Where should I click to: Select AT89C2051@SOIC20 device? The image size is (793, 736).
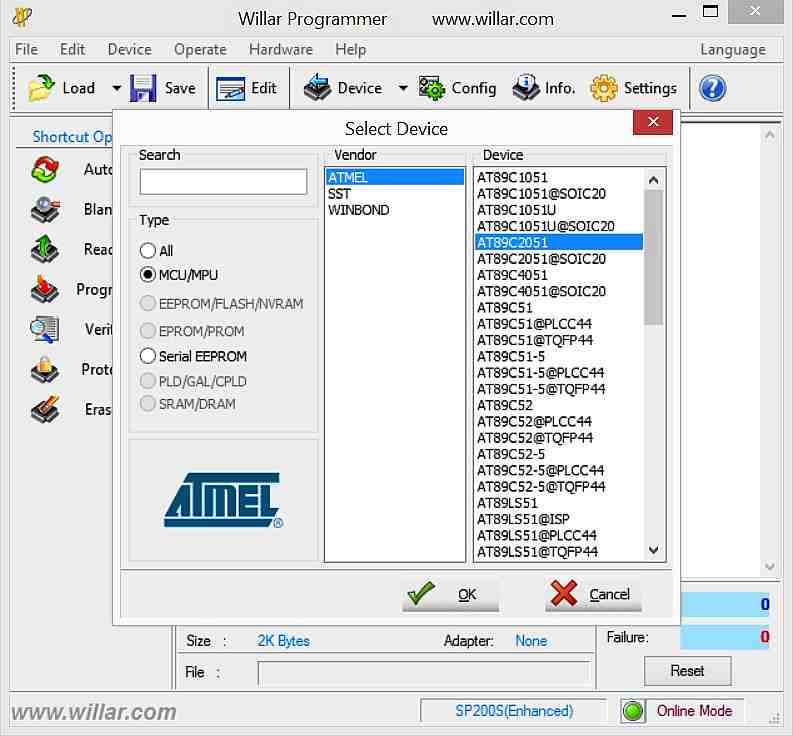pos(559,258)
